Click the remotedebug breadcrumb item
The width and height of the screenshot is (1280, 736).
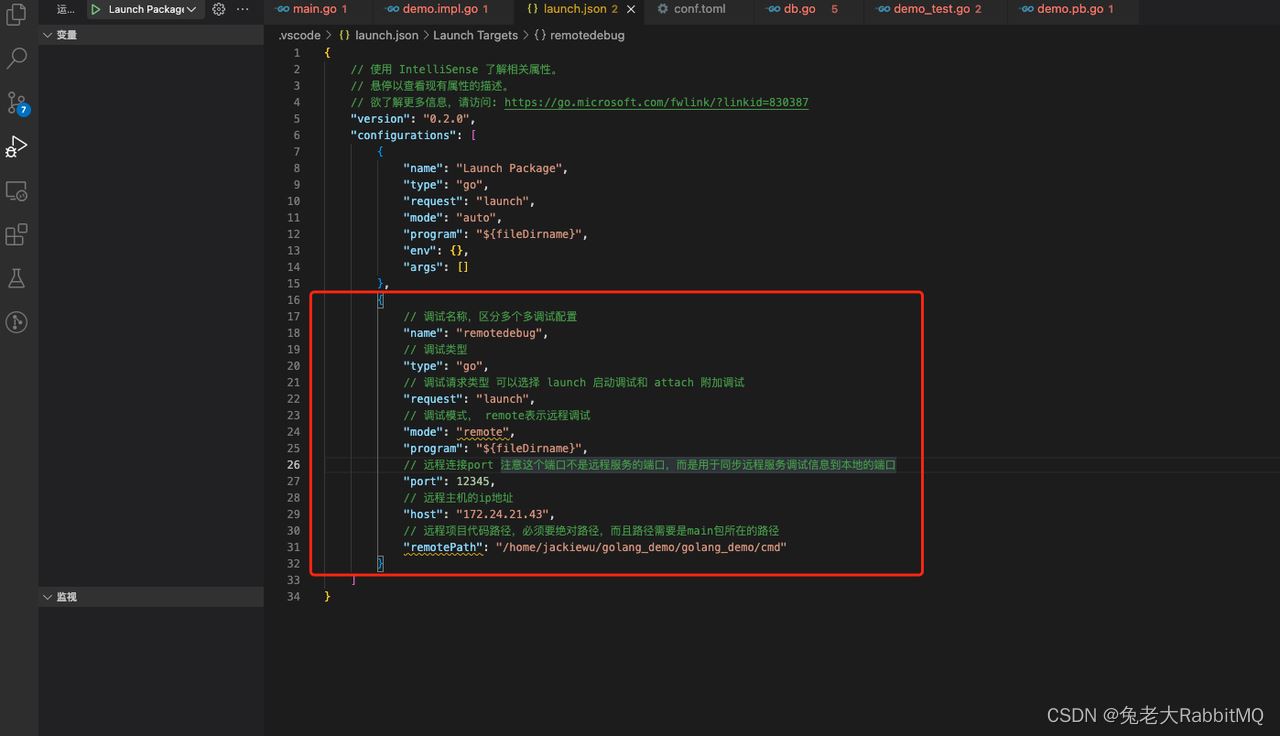585,34
